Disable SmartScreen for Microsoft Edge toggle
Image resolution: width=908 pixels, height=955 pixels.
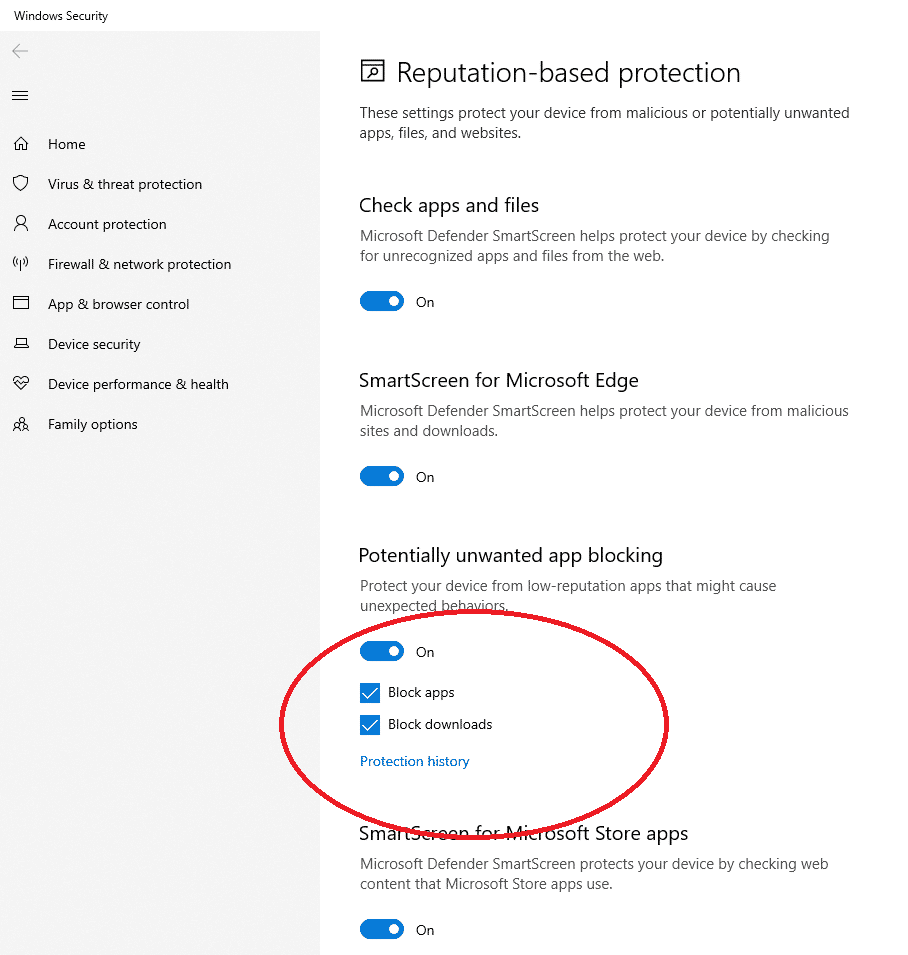pos(382,476)
